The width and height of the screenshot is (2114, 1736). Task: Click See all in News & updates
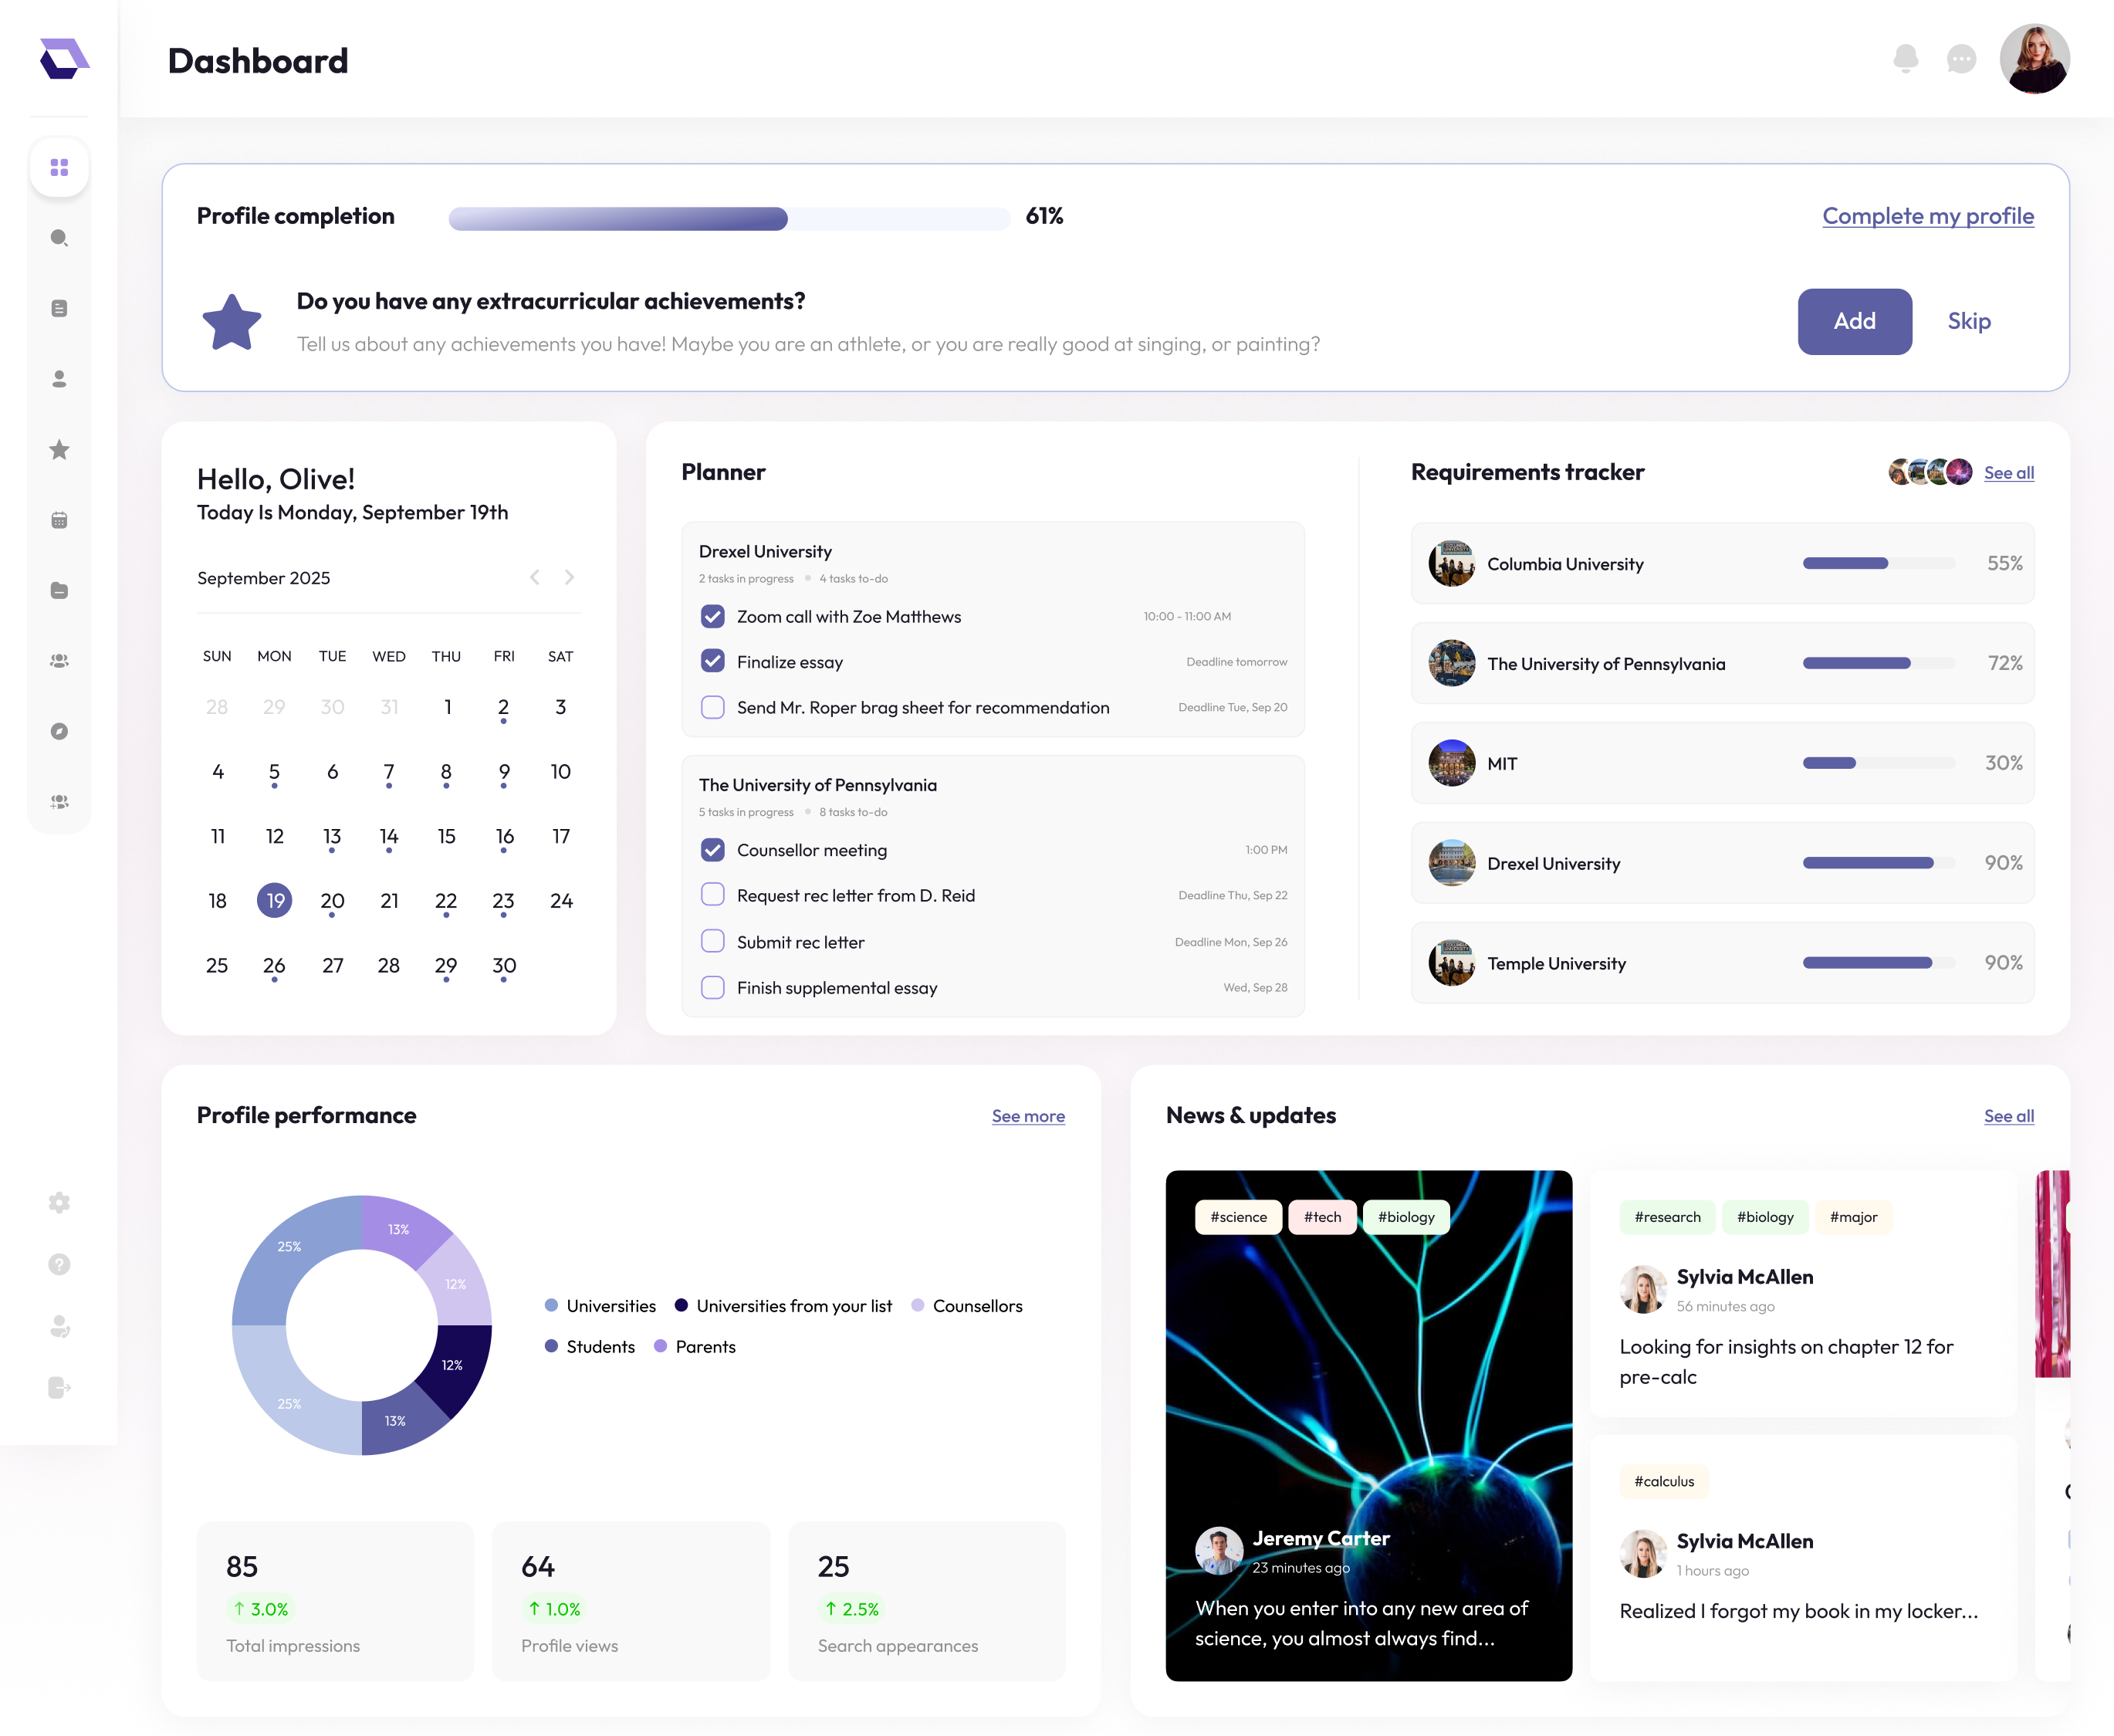click(2008, 1116)
